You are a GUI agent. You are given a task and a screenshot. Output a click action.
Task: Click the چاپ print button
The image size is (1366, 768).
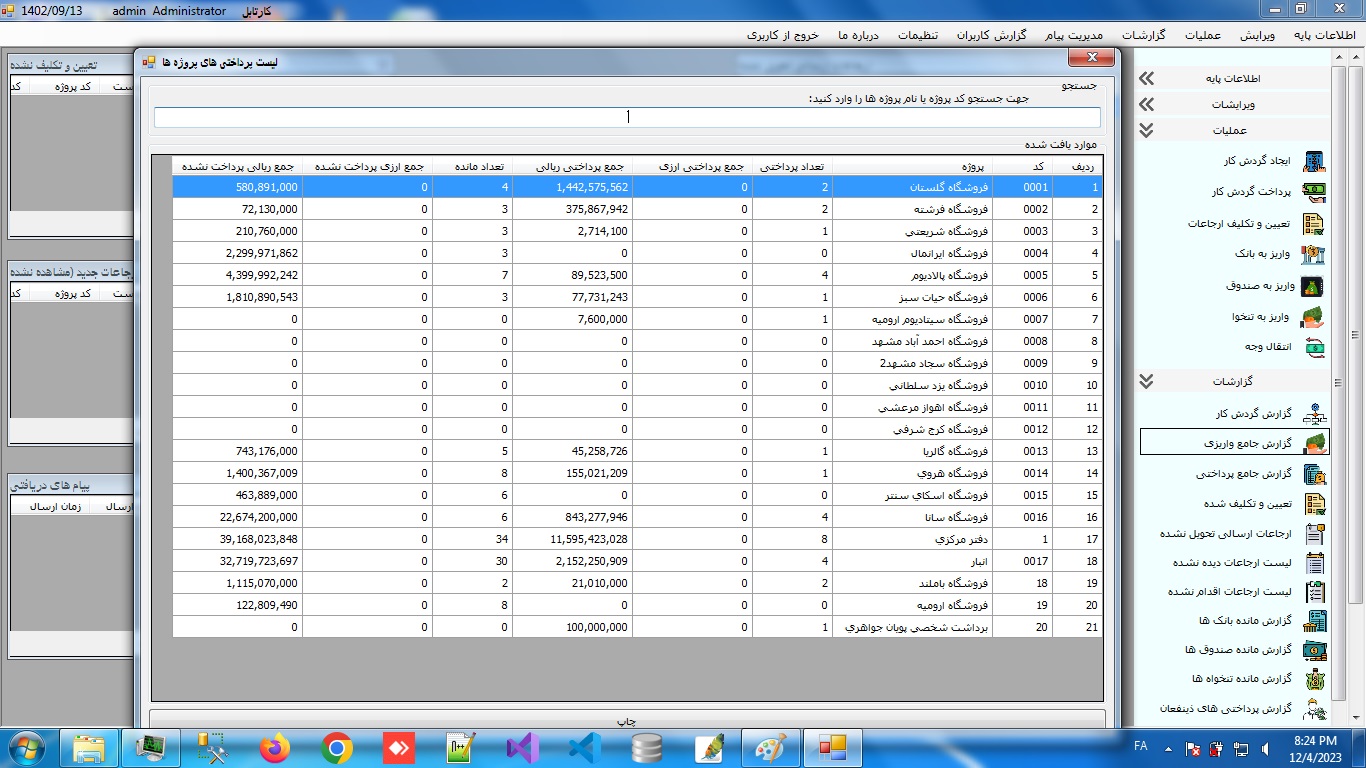pyautogui.click(x=626, y=720)
